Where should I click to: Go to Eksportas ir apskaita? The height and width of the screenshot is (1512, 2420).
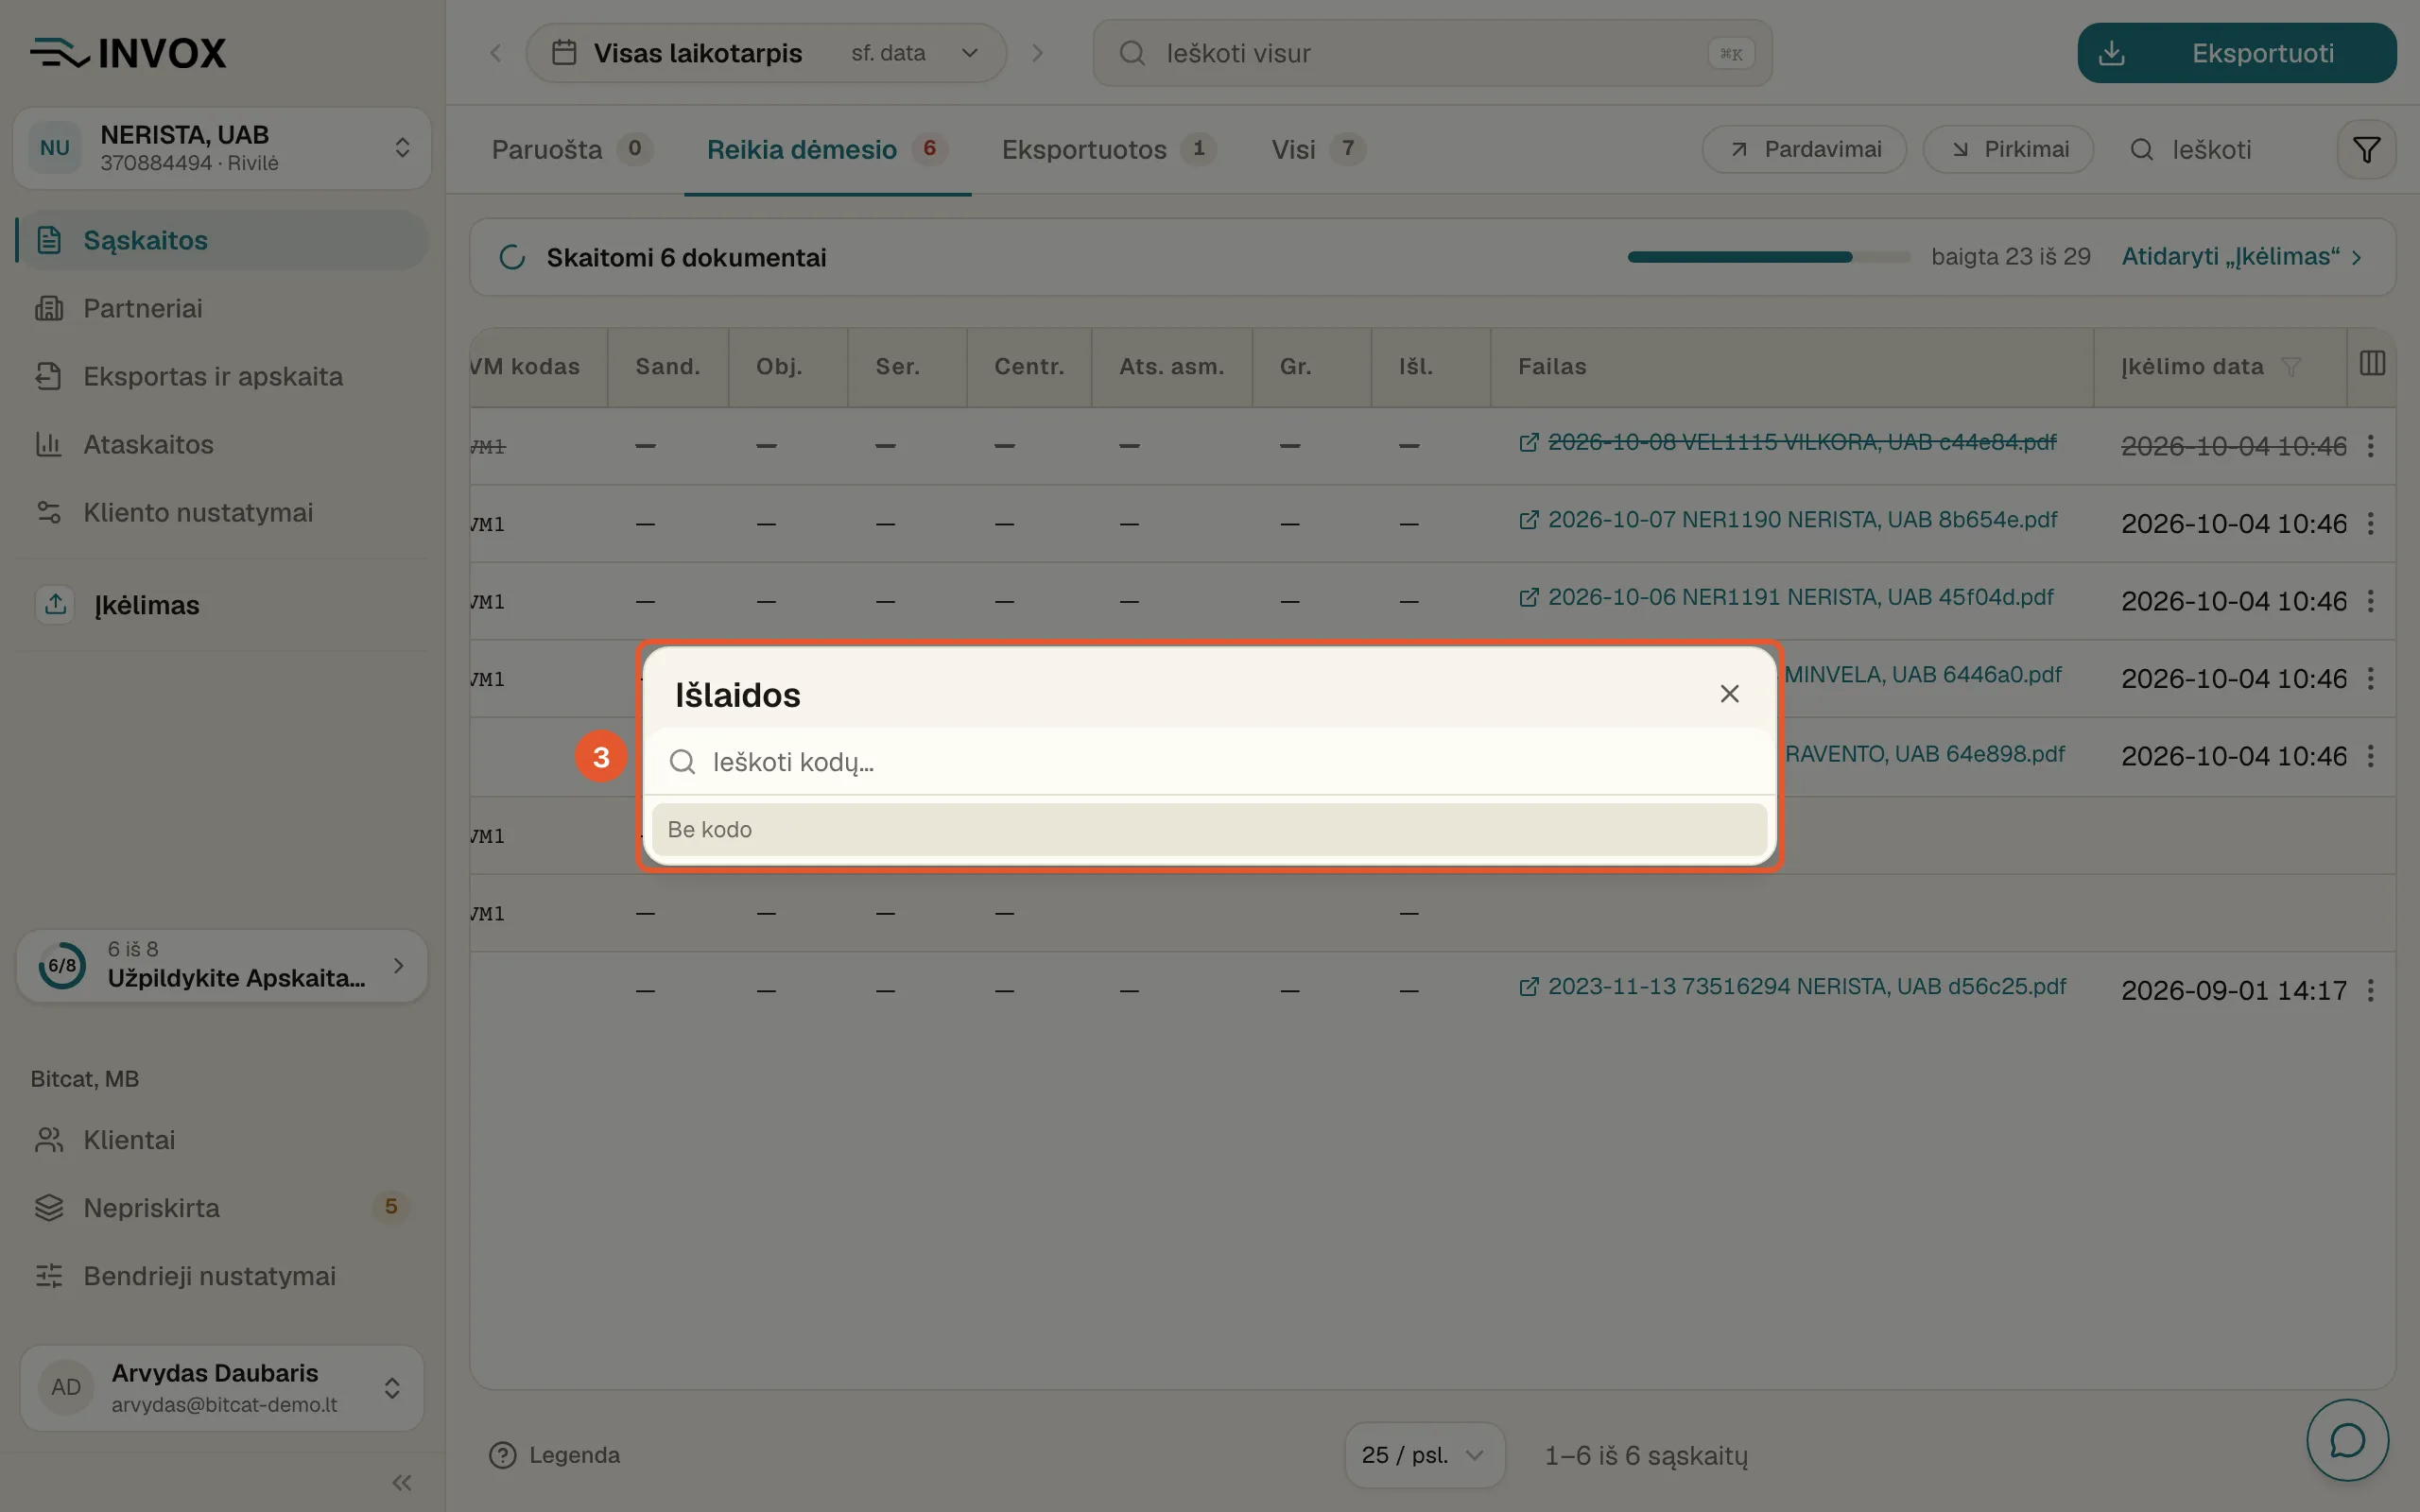pos(222,376)
